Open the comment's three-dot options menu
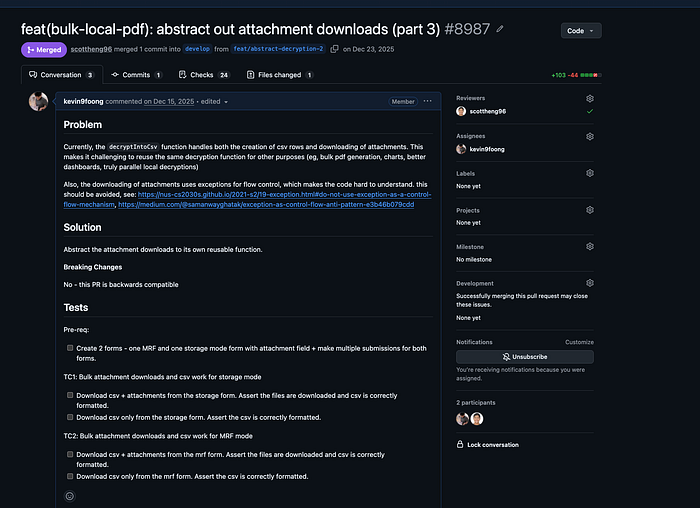The height and width of the screenshot is (508, 700). [427, 101]
